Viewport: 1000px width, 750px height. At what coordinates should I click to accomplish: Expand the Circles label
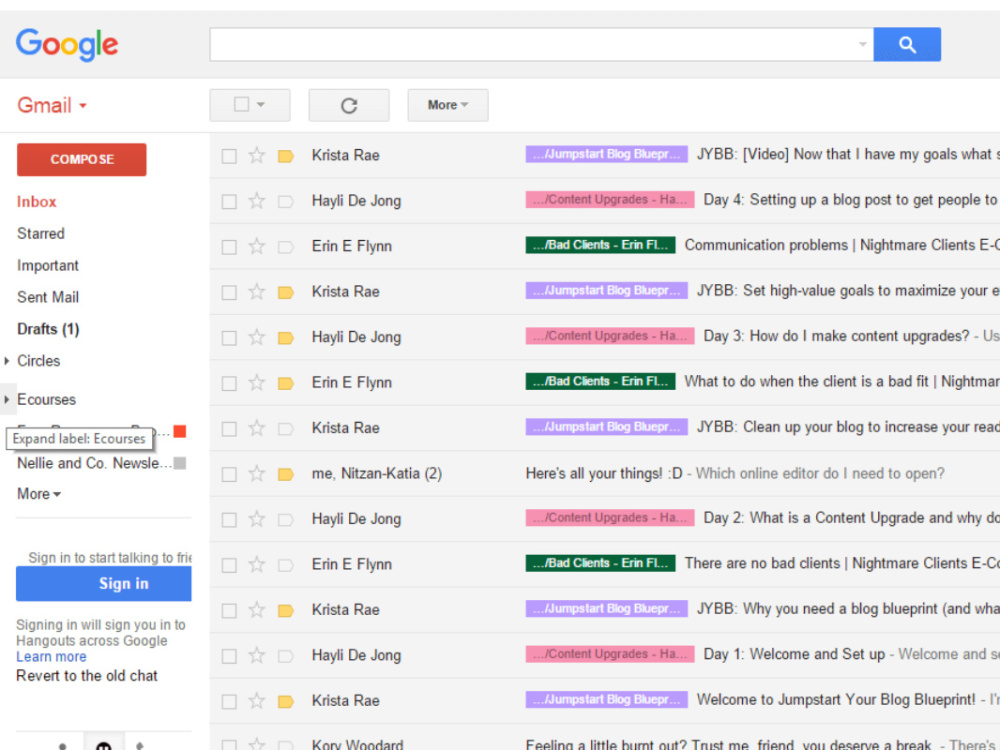pyautogui.click(x=6, y=361)
